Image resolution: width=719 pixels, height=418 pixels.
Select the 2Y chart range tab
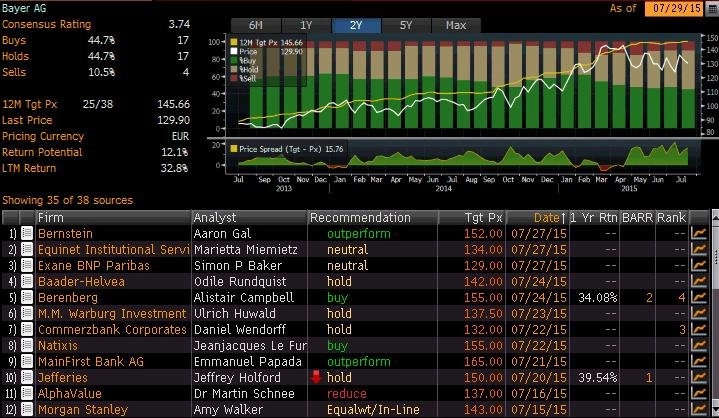click(356, 25)
